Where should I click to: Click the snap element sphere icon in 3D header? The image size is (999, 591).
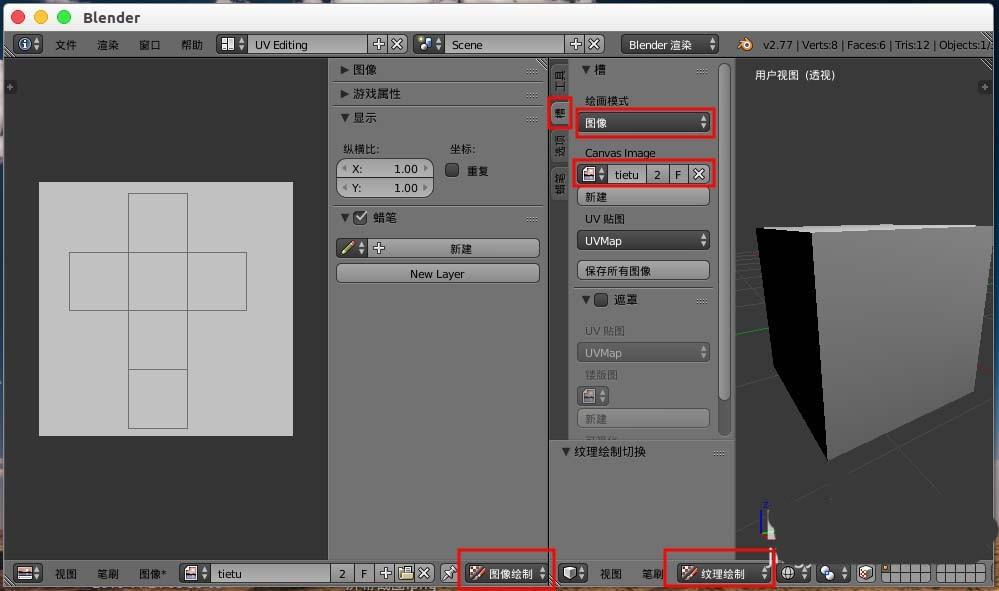tap(825, 573)
